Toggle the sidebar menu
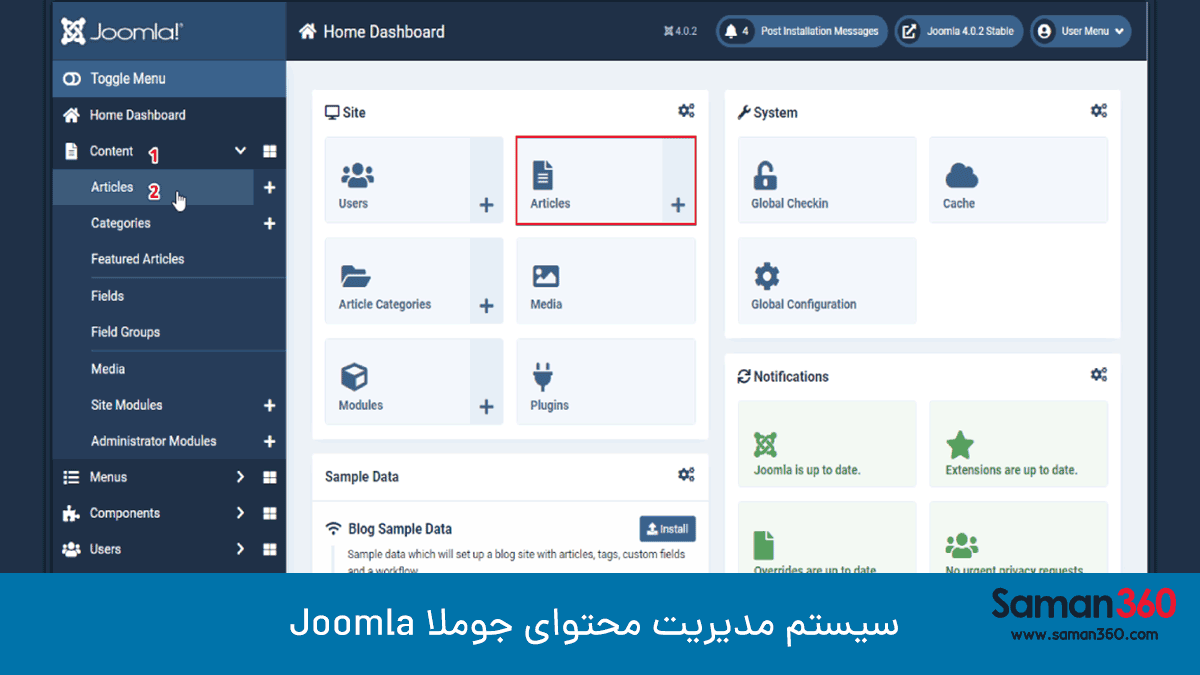 (x=169, y=78)
